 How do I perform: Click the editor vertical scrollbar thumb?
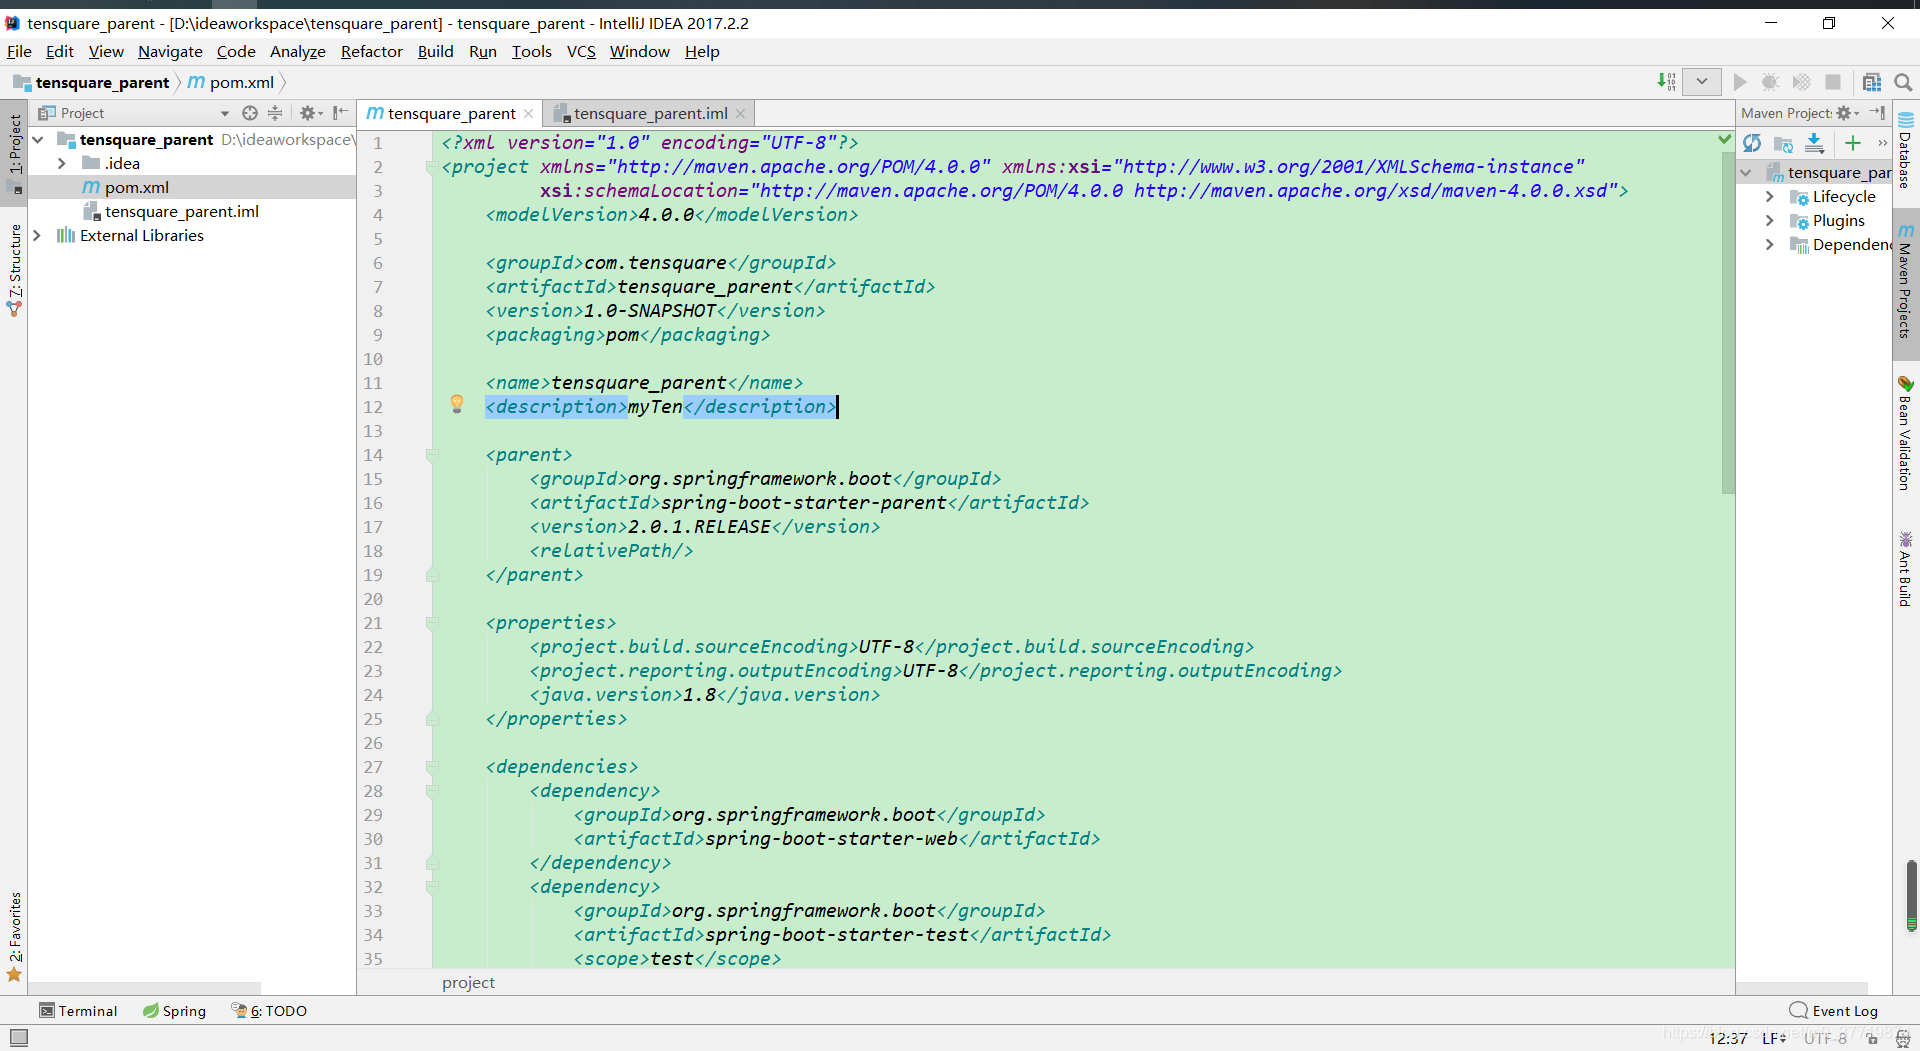point(1728,322)
